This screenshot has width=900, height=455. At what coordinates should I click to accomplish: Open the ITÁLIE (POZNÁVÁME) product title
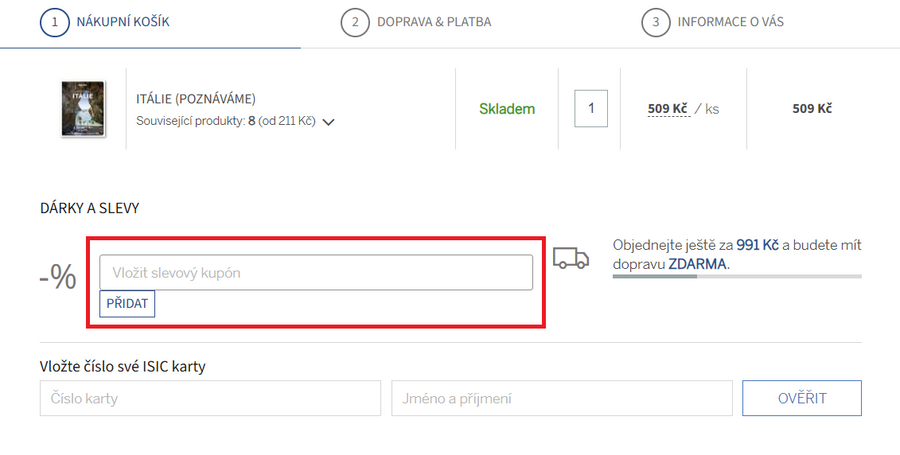point(196,98)
